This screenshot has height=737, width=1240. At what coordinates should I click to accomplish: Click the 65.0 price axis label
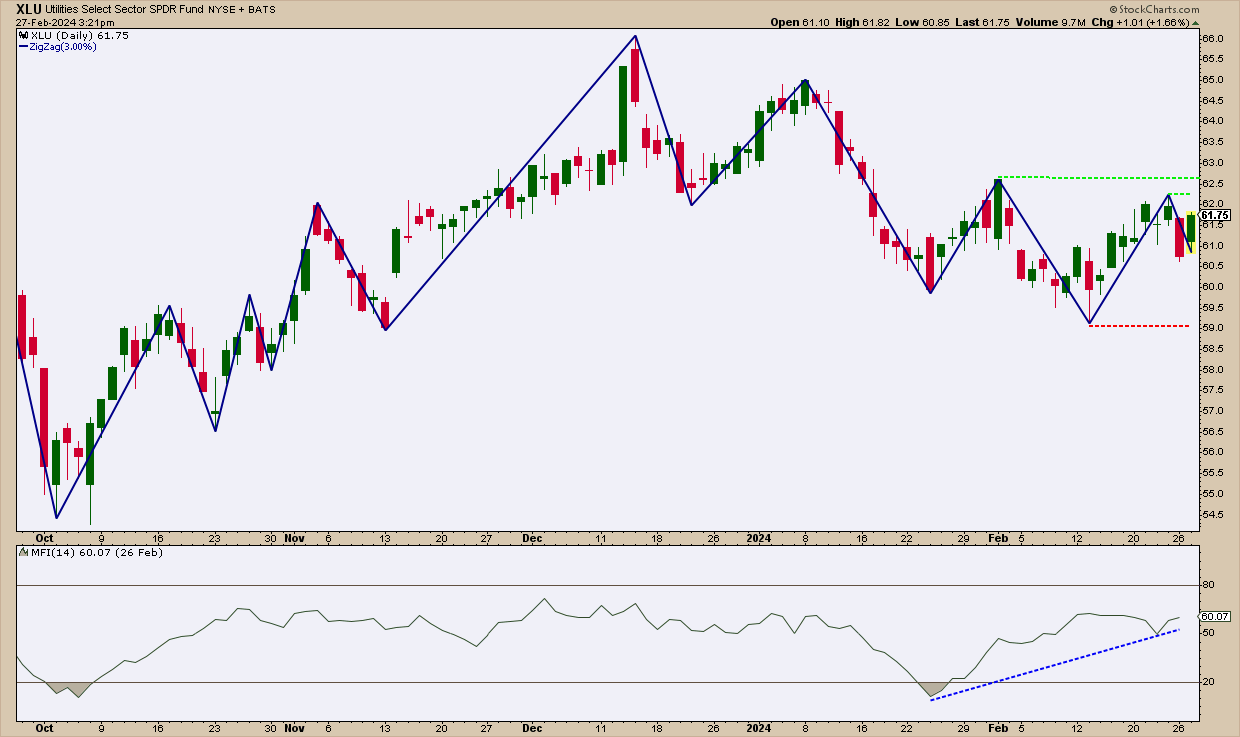coord(1211,79)
